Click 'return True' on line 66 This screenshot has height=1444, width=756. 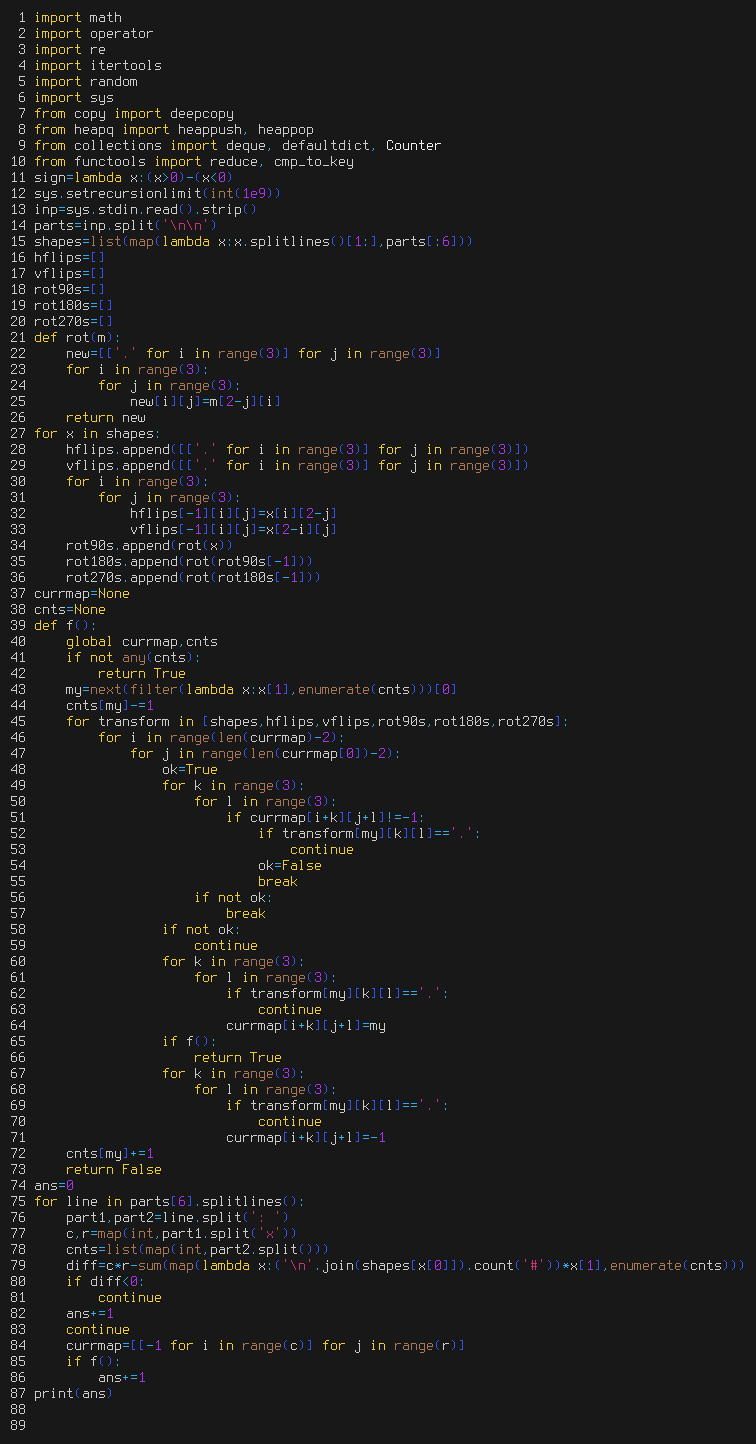point(238,1057)
